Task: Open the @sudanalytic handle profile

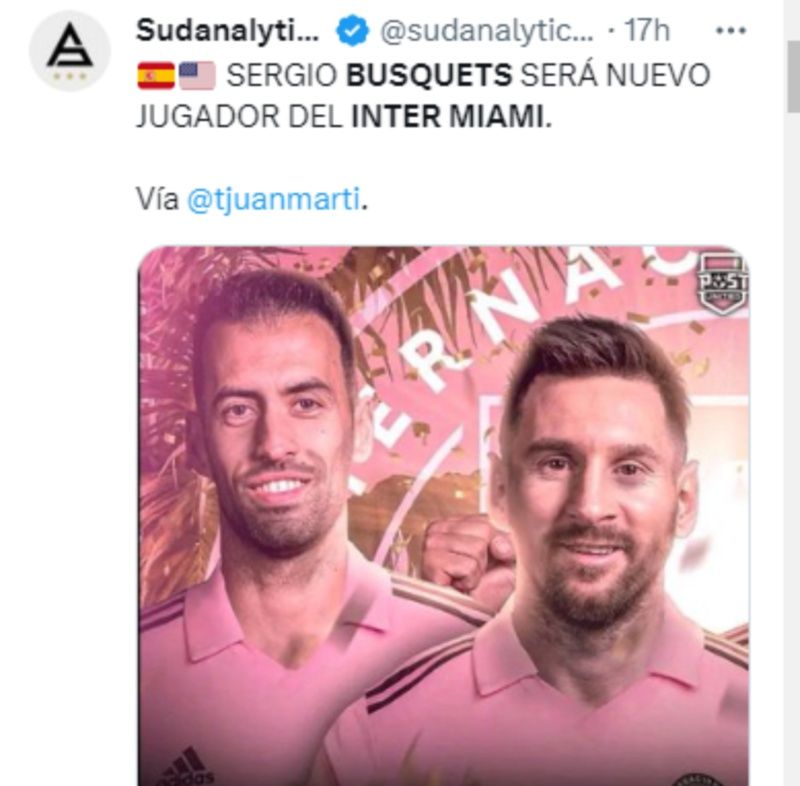Action: coord(487,31)
